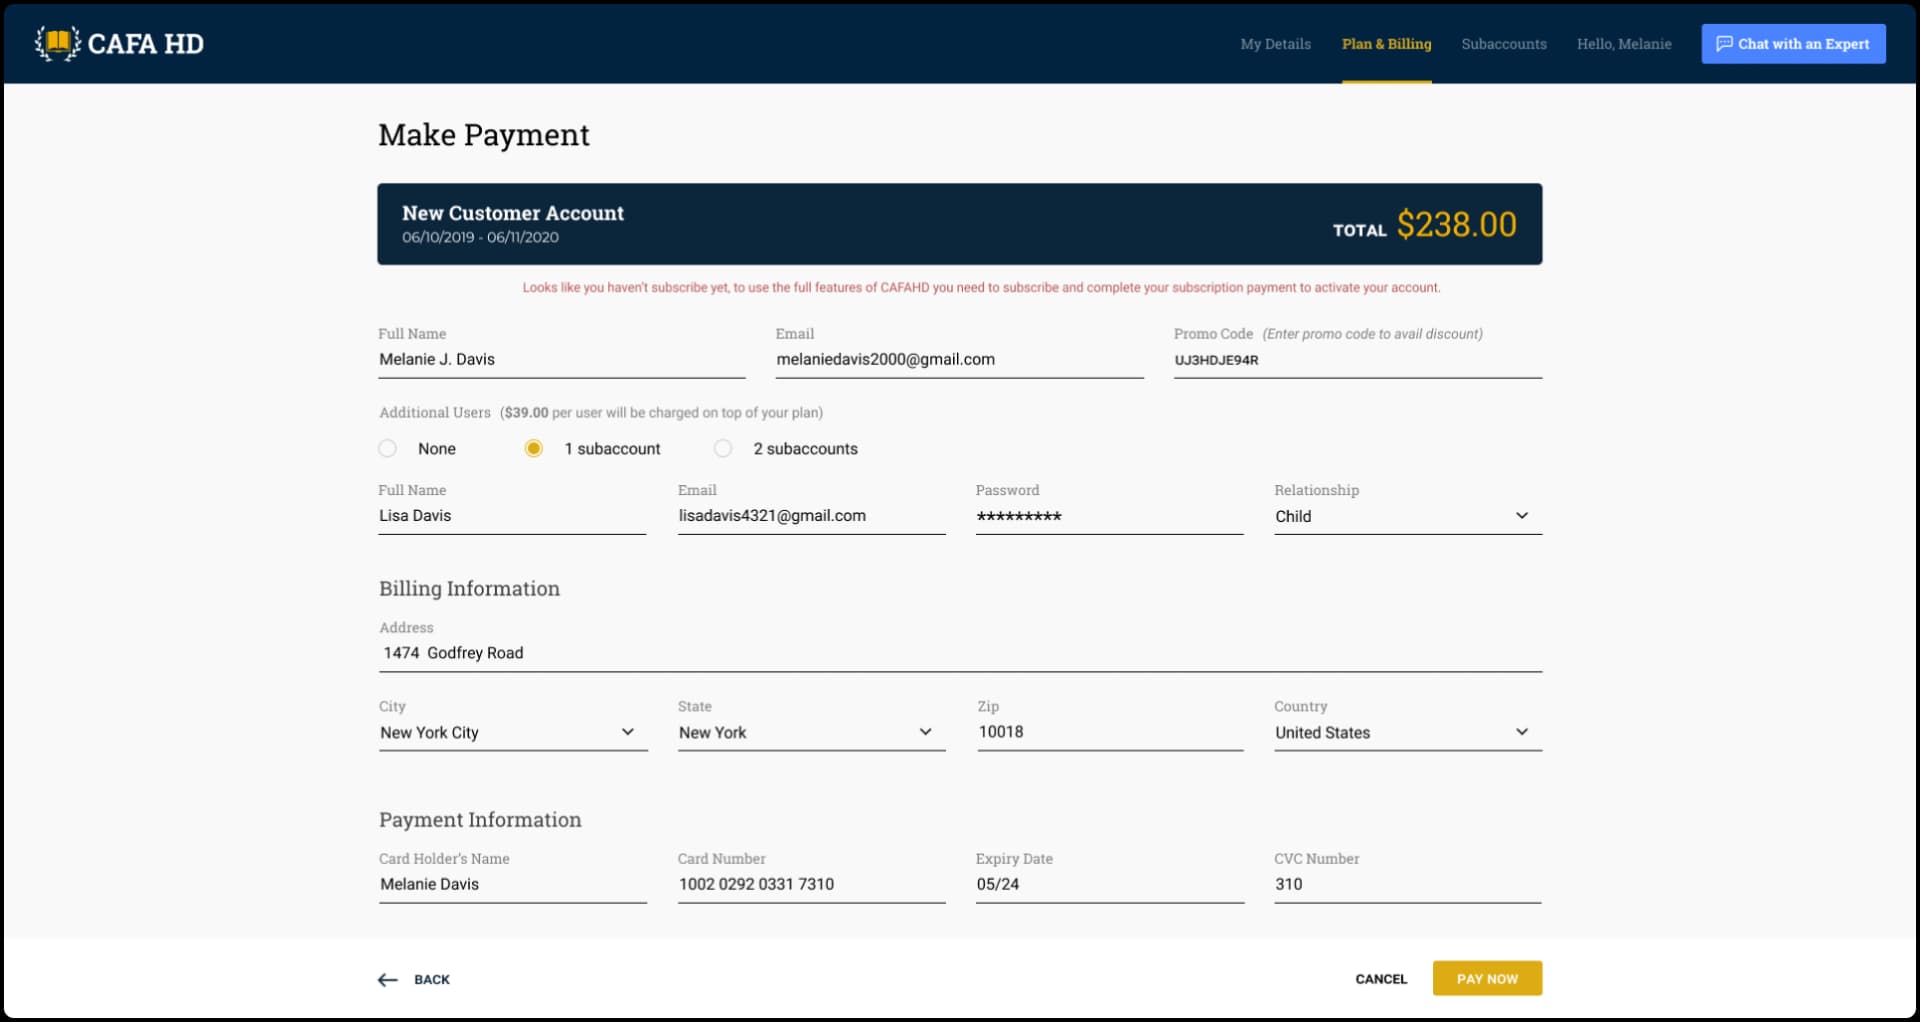Click the subaccount Password field
Viewport: 1920px width, 1022px height.
click(1108, 516)
